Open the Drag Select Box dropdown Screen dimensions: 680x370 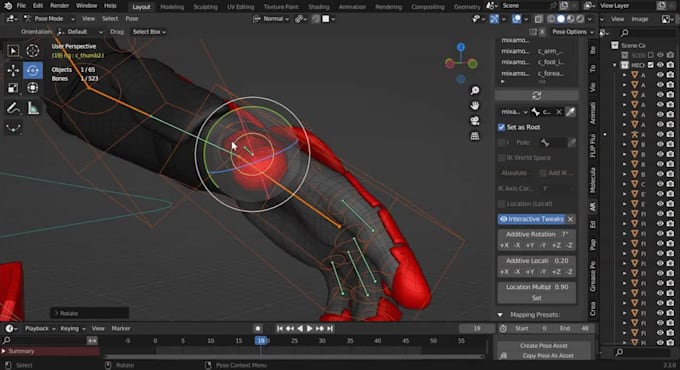pyautogui.click(x=149, y=32)
